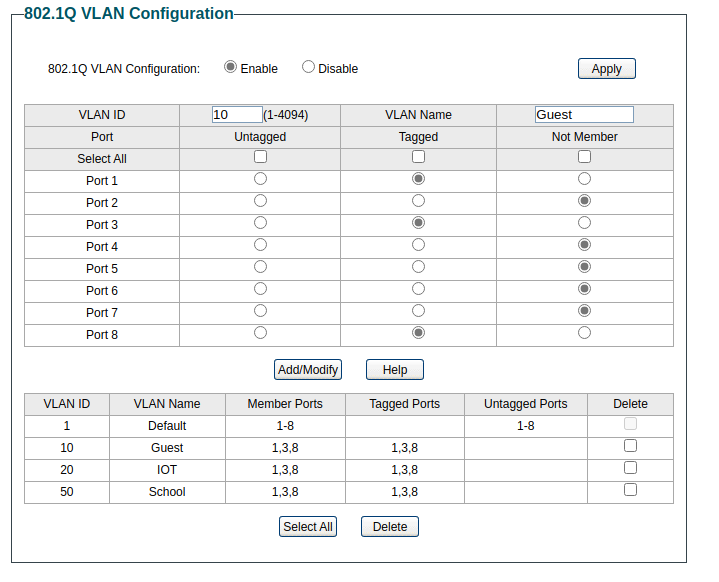Open the Help button
719x582 pixels.
[395, 370]
